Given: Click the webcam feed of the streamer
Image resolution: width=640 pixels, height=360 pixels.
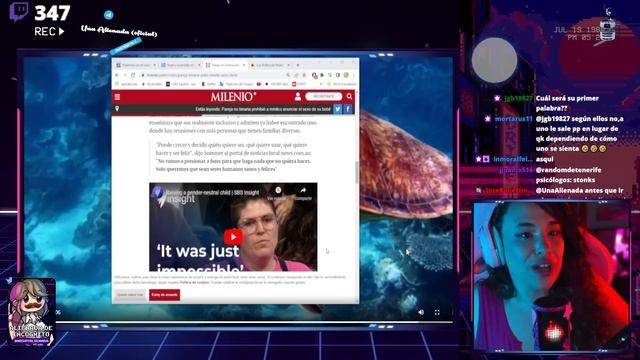Looking at the screenshot, I should (x=551, y=276).
